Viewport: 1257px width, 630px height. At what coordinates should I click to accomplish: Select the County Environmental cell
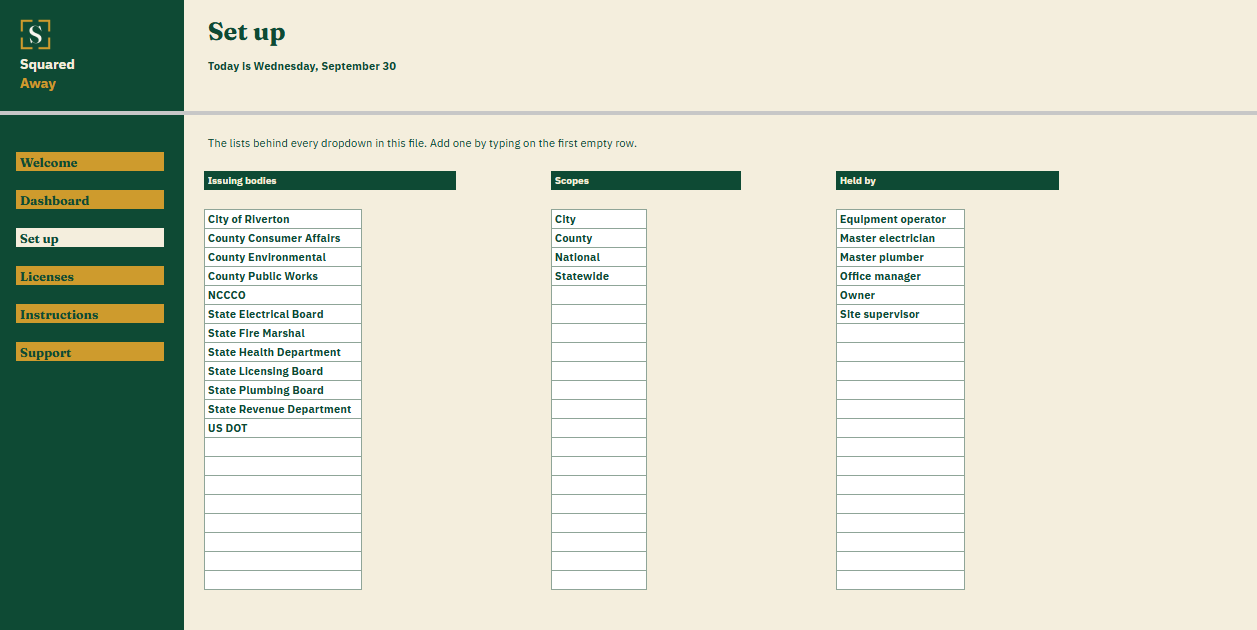[x=283, y=257]
